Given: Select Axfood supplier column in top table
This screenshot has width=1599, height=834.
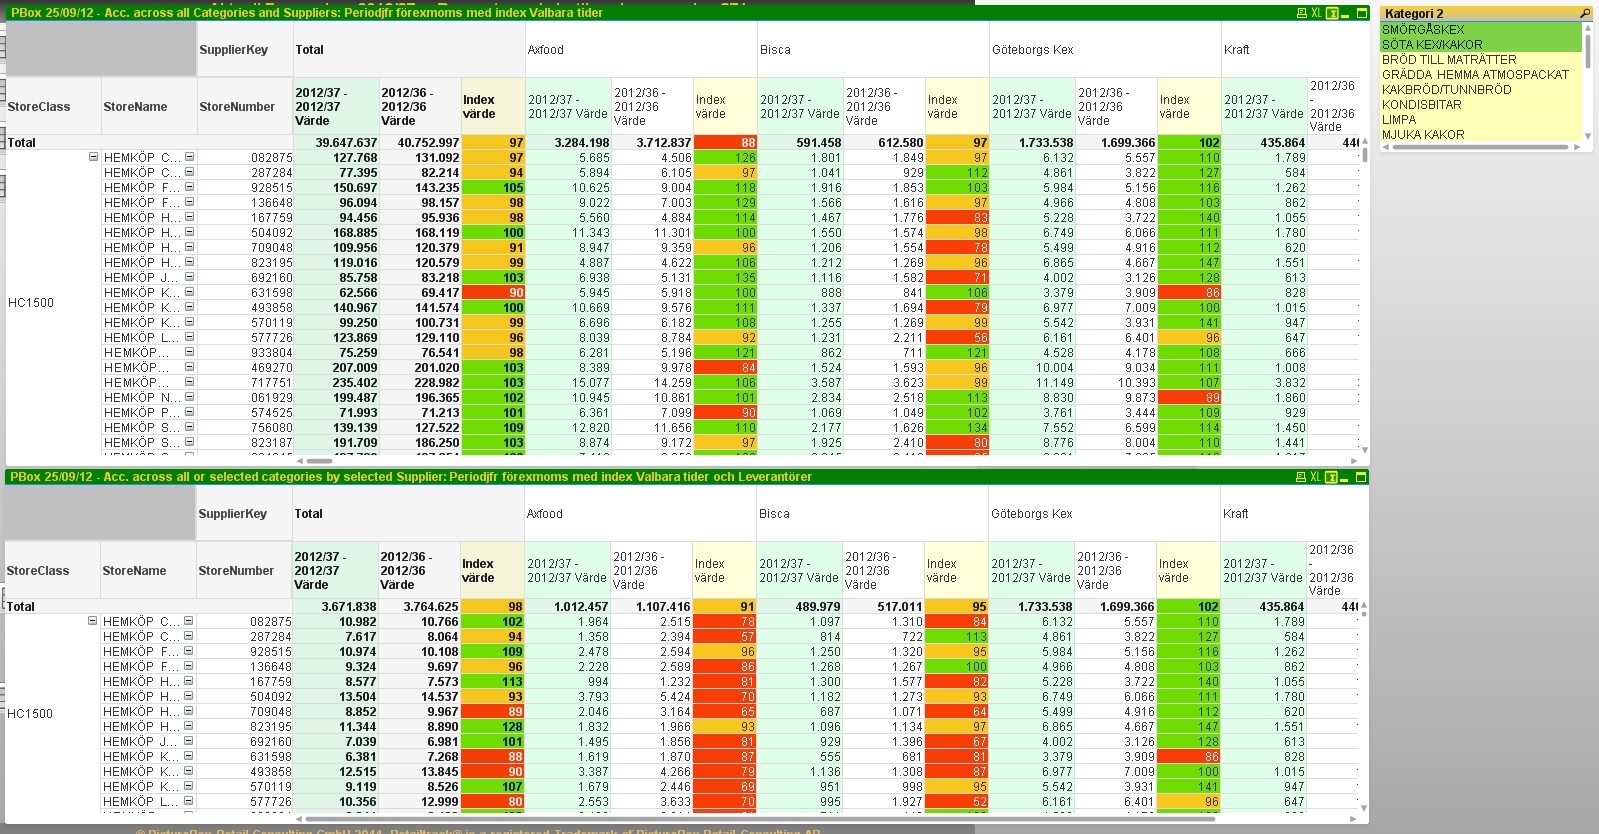Looking at the screenshot, I should coord(641,50).
